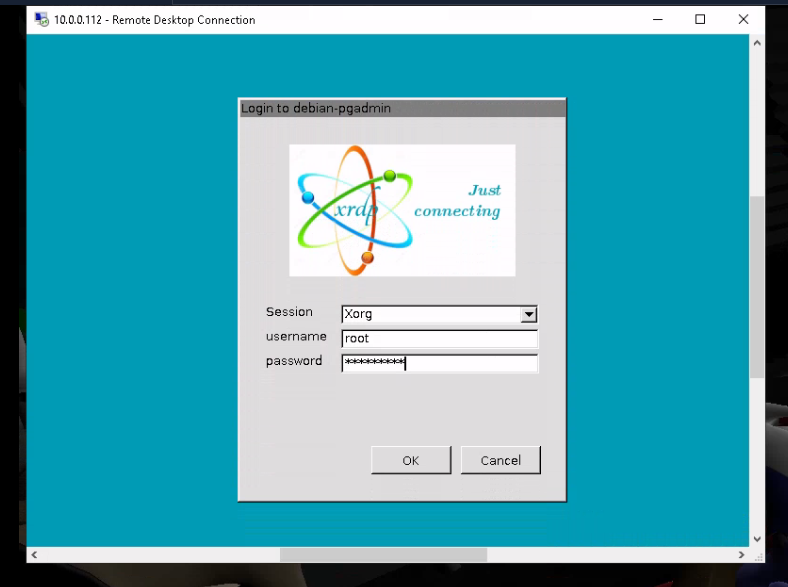Click the scroll down arrow
Image resolution: width=788 pixels, height=587 pixels.
757,539
